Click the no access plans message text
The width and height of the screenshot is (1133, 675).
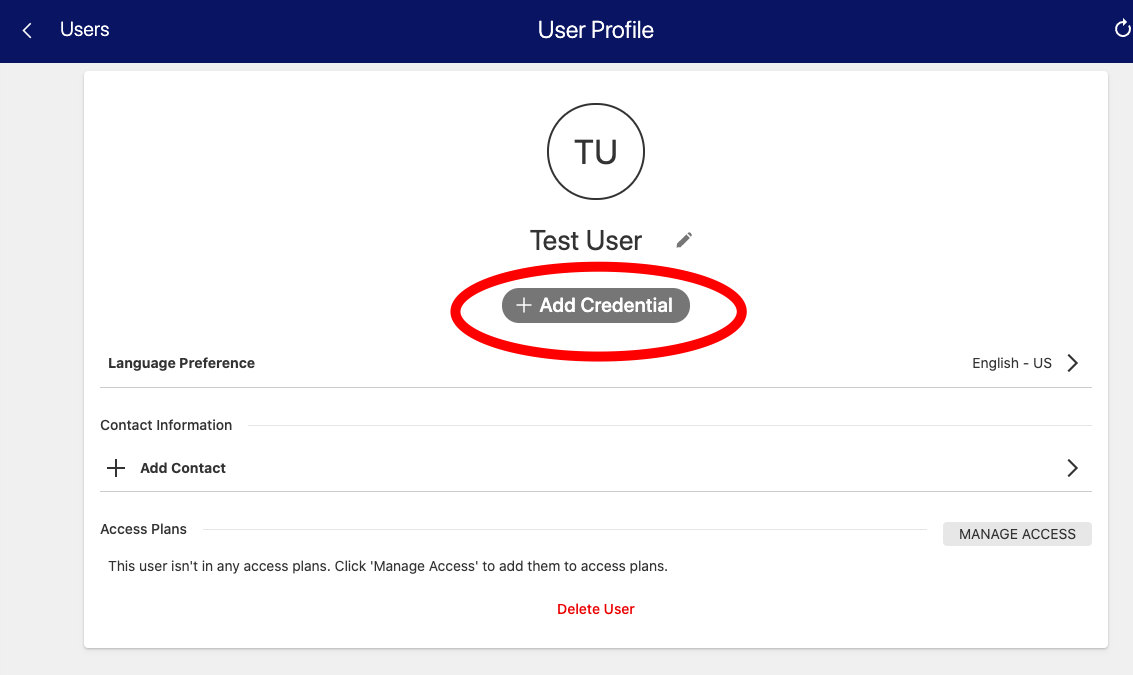388,566
